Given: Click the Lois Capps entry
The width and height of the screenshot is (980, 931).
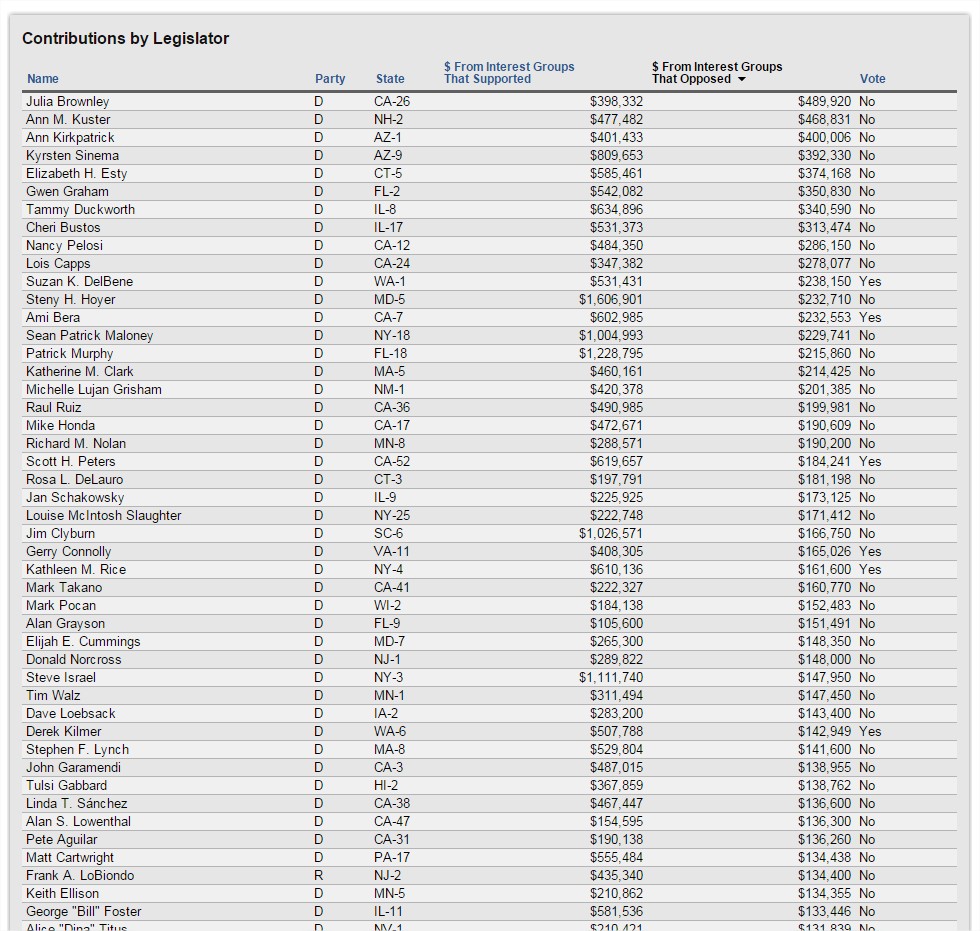Looking at the screenshot, I should pyautogui.click(x=58, y=264).
